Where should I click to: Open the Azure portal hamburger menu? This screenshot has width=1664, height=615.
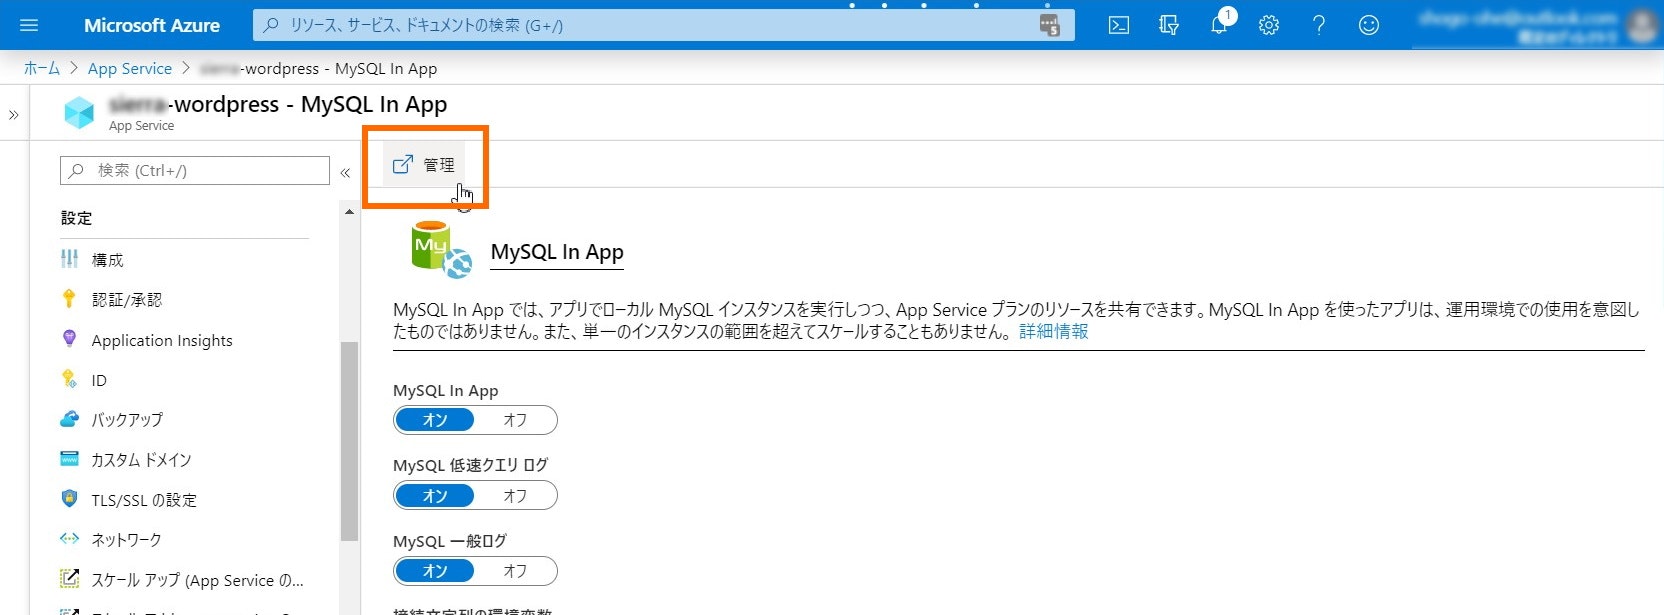coord(28,25)
